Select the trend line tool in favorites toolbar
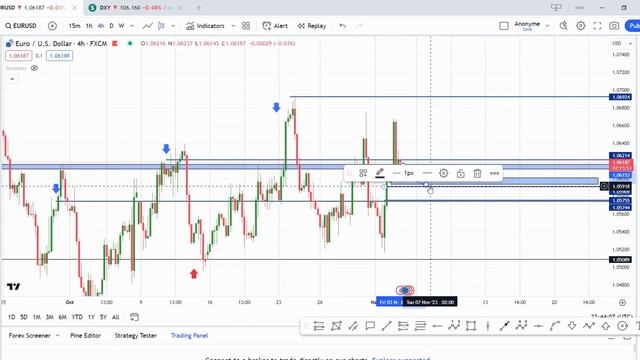 [386, 326]
